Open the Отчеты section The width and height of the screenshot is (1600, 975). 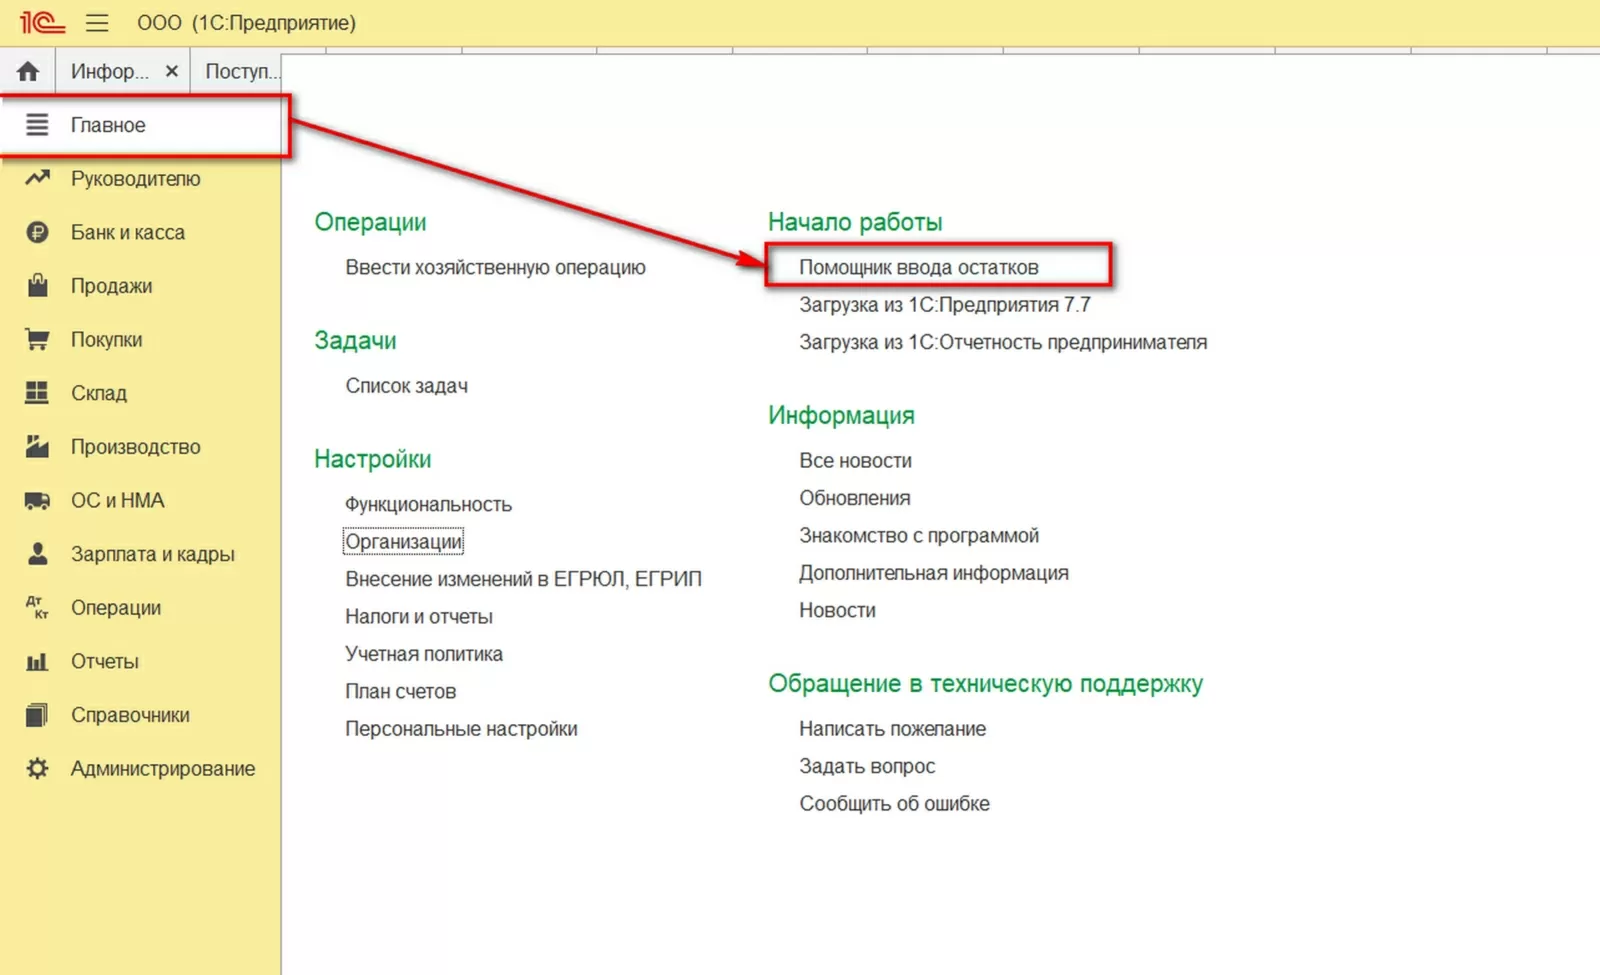click(104, 661)
